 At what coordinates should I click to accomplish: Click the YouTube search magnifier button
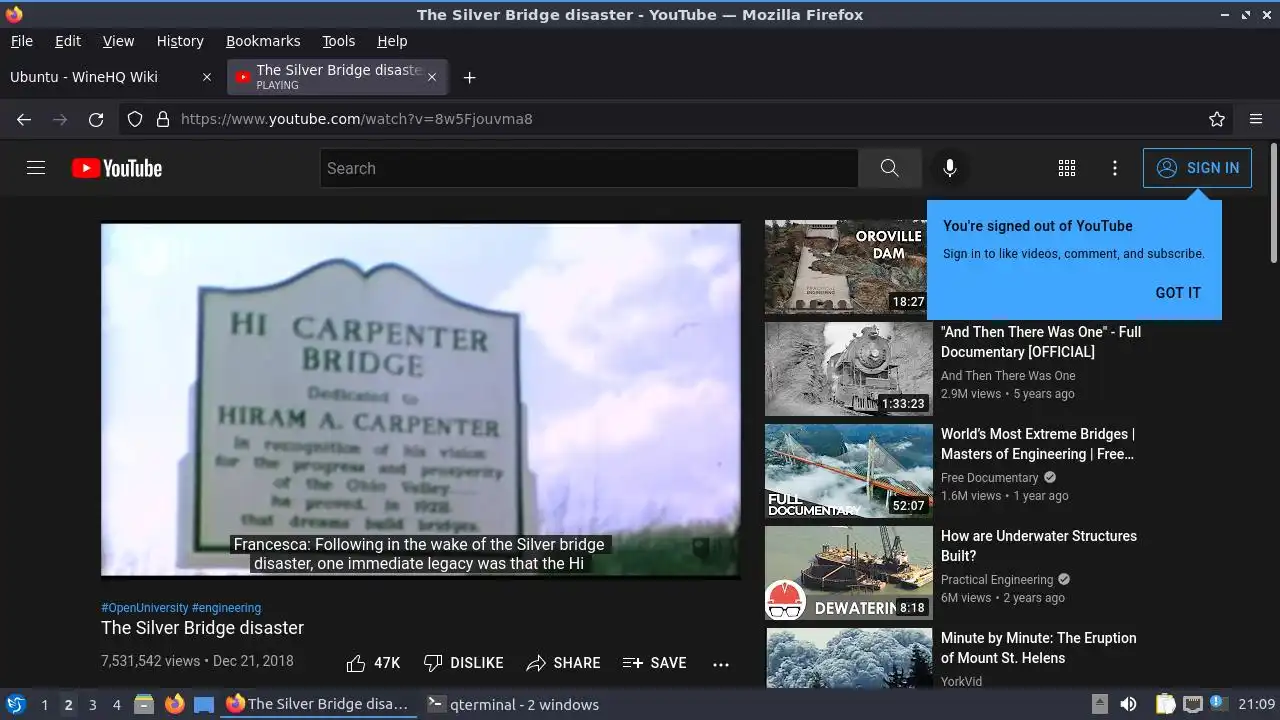click(x=889, y=168)
